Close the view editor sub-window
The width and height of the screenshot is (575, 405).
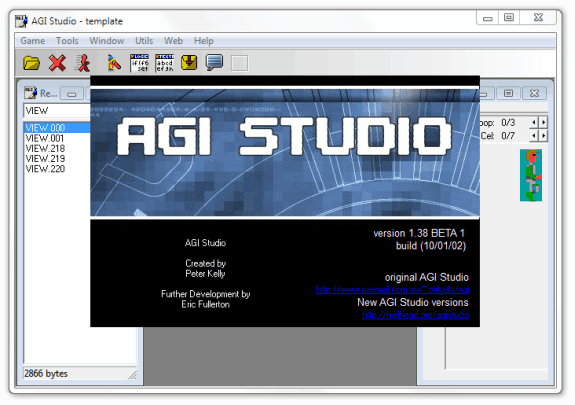click(x=534, y=93)
